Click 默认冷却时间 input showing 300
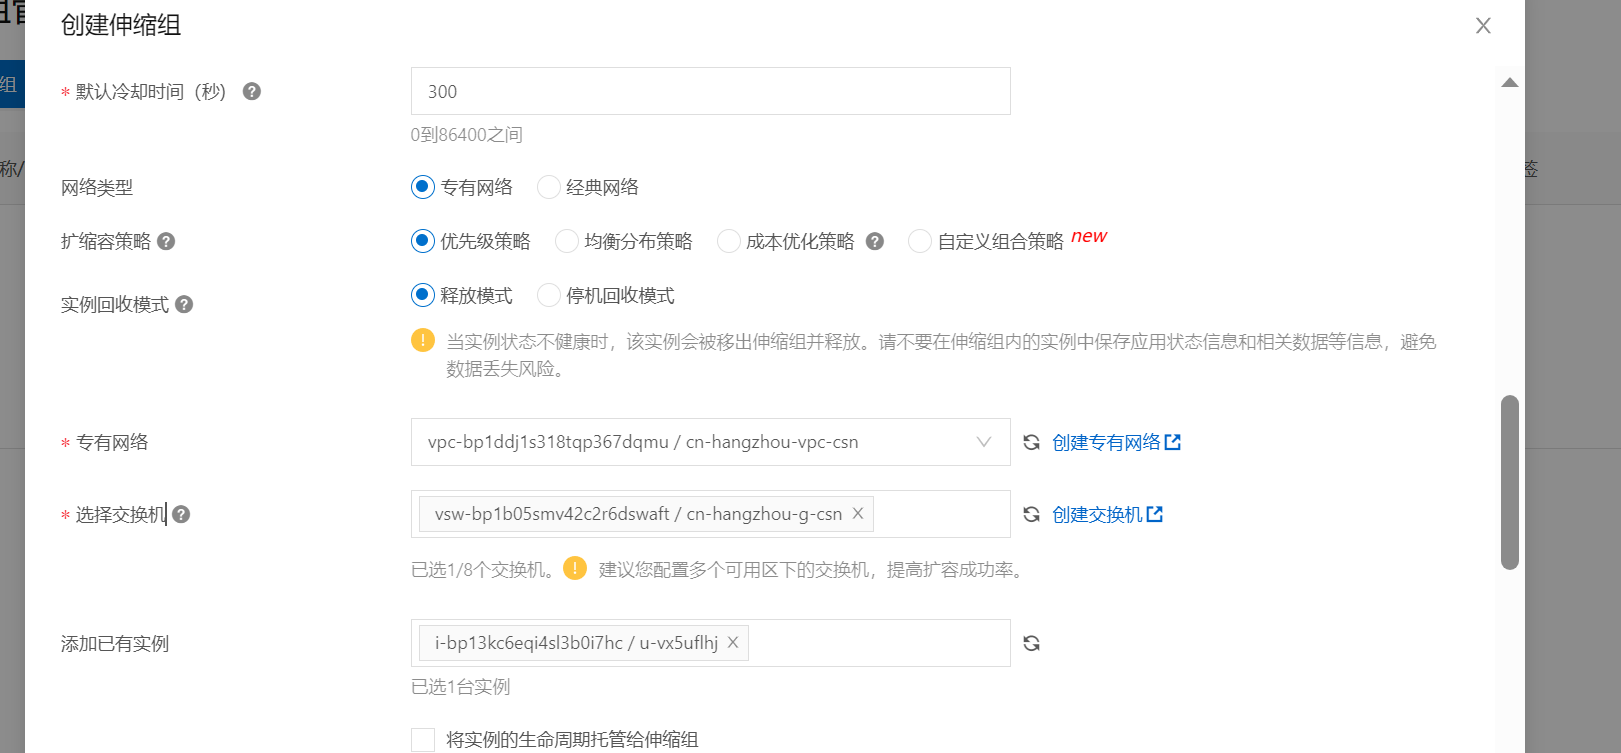The image size is (1621, 753). [711, 91]
